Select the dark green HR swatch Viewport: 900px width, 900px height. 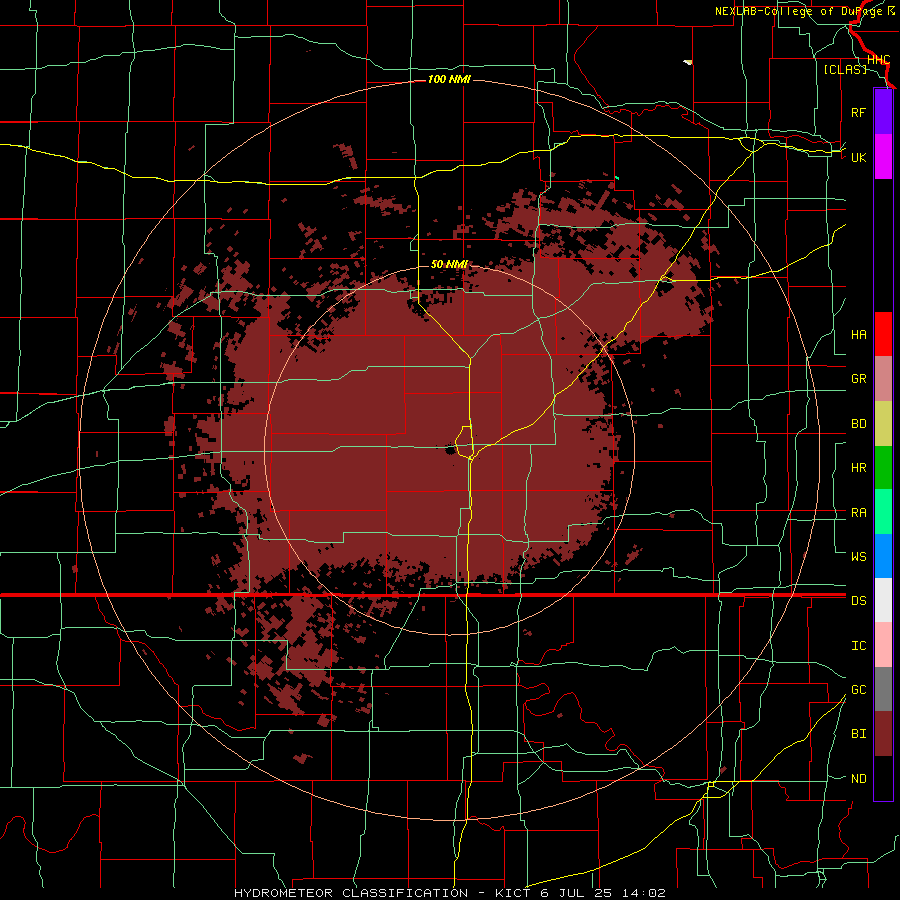click(883, 468)
